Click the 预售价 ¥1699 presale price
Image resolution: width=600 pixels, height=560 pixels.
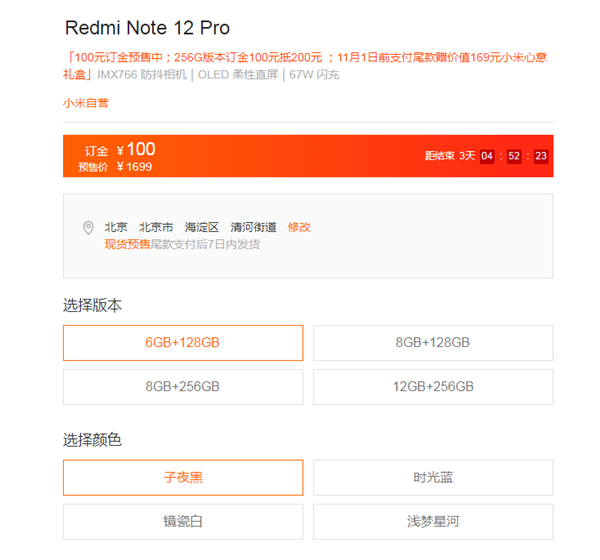[x=115, y=167]
